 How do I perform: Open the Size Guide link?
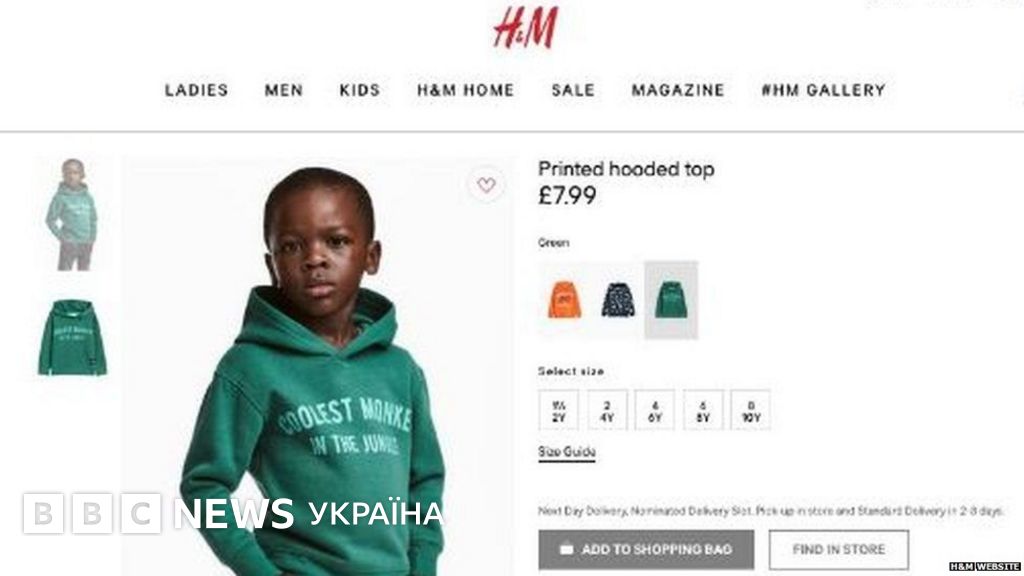567,452
